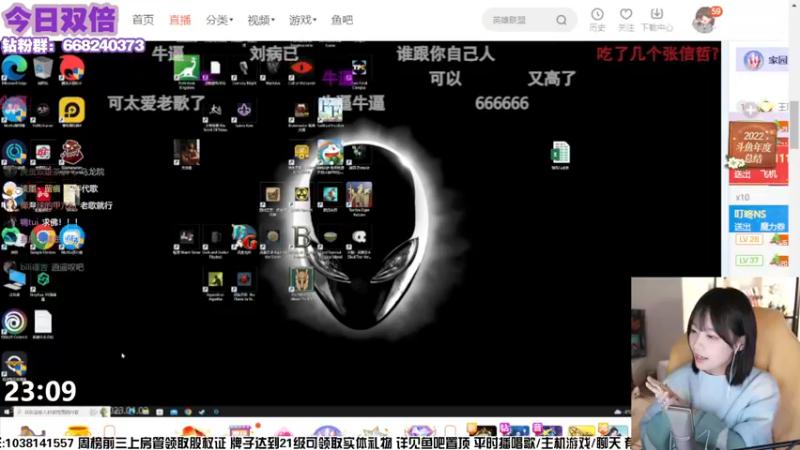The height and width of the screenshot is (450, 800).
Task: Click 送出 on the 叮咚NS gift
Action: 742,227
